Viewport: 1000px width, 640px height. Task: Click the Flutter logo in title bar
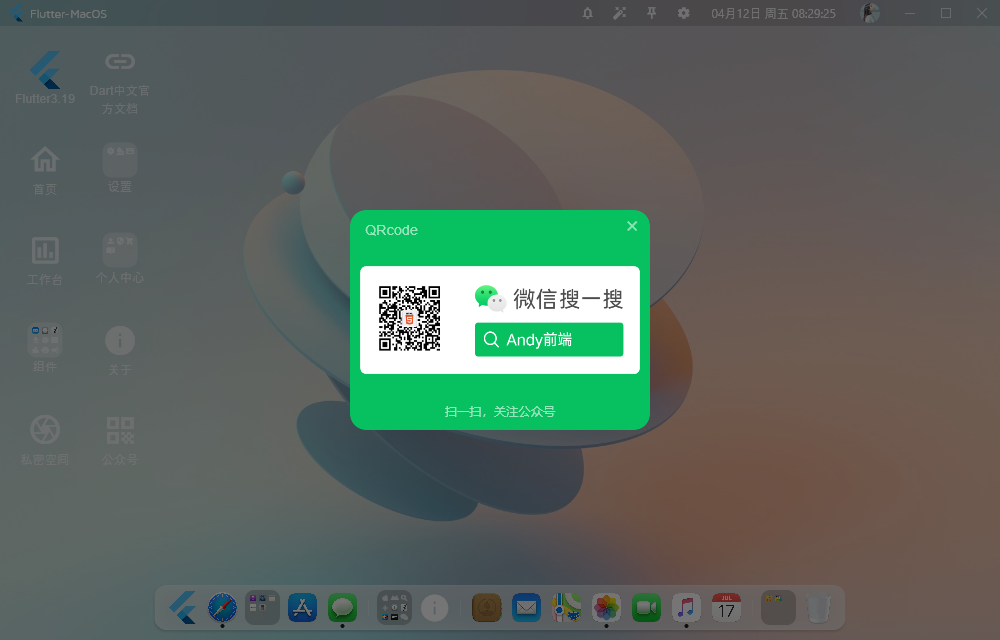17,13
